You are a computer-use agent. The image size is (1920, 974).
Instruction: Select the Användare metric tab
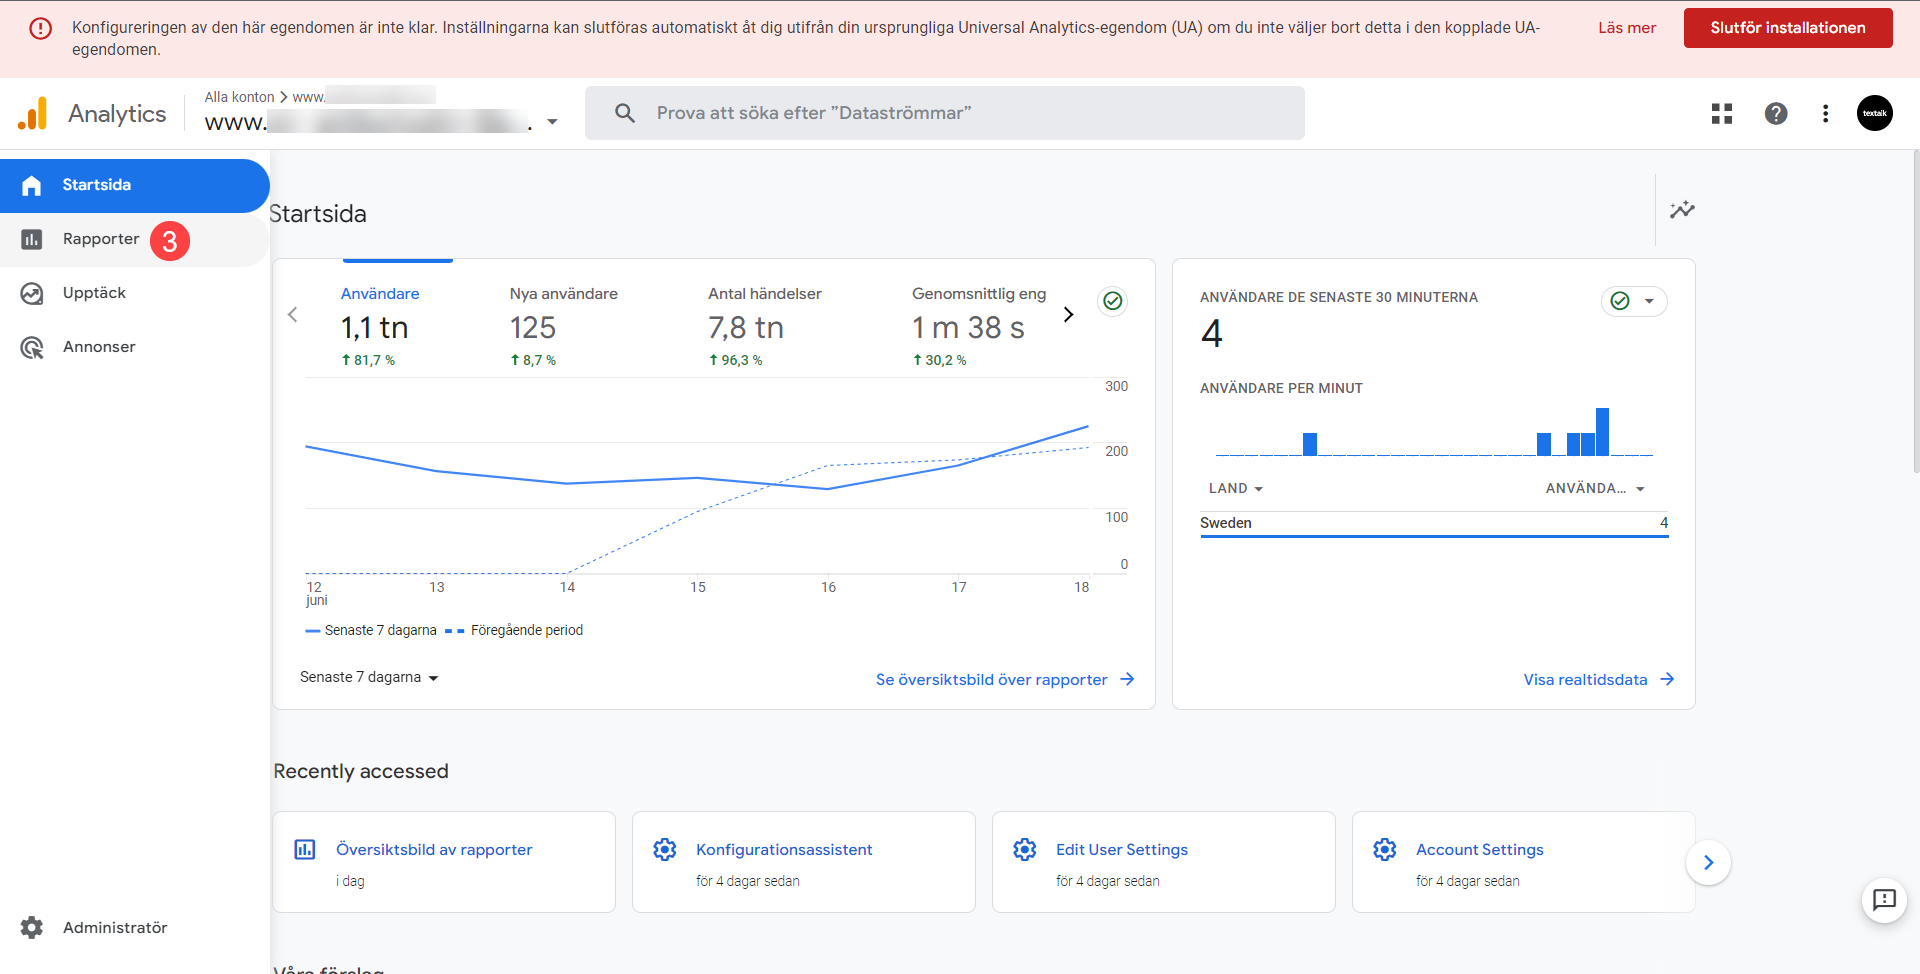click(x=380, y=294)
